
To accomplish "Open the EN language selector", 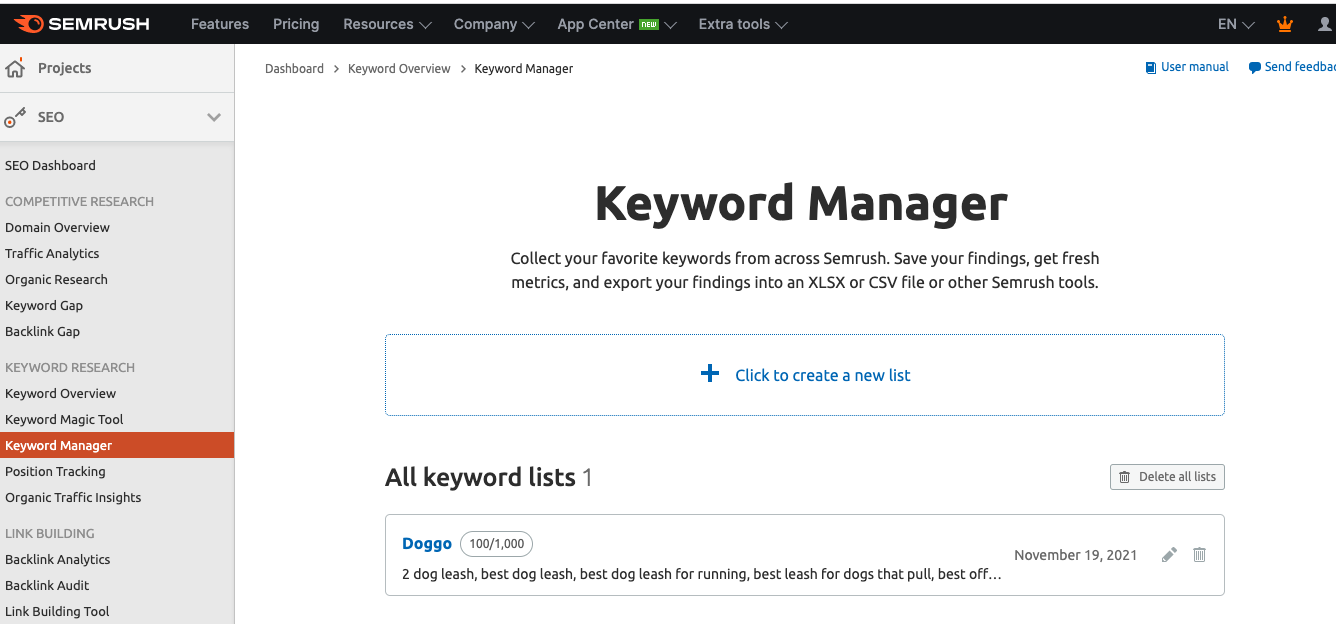I will pyautogui.click(x=1236, y=24).
